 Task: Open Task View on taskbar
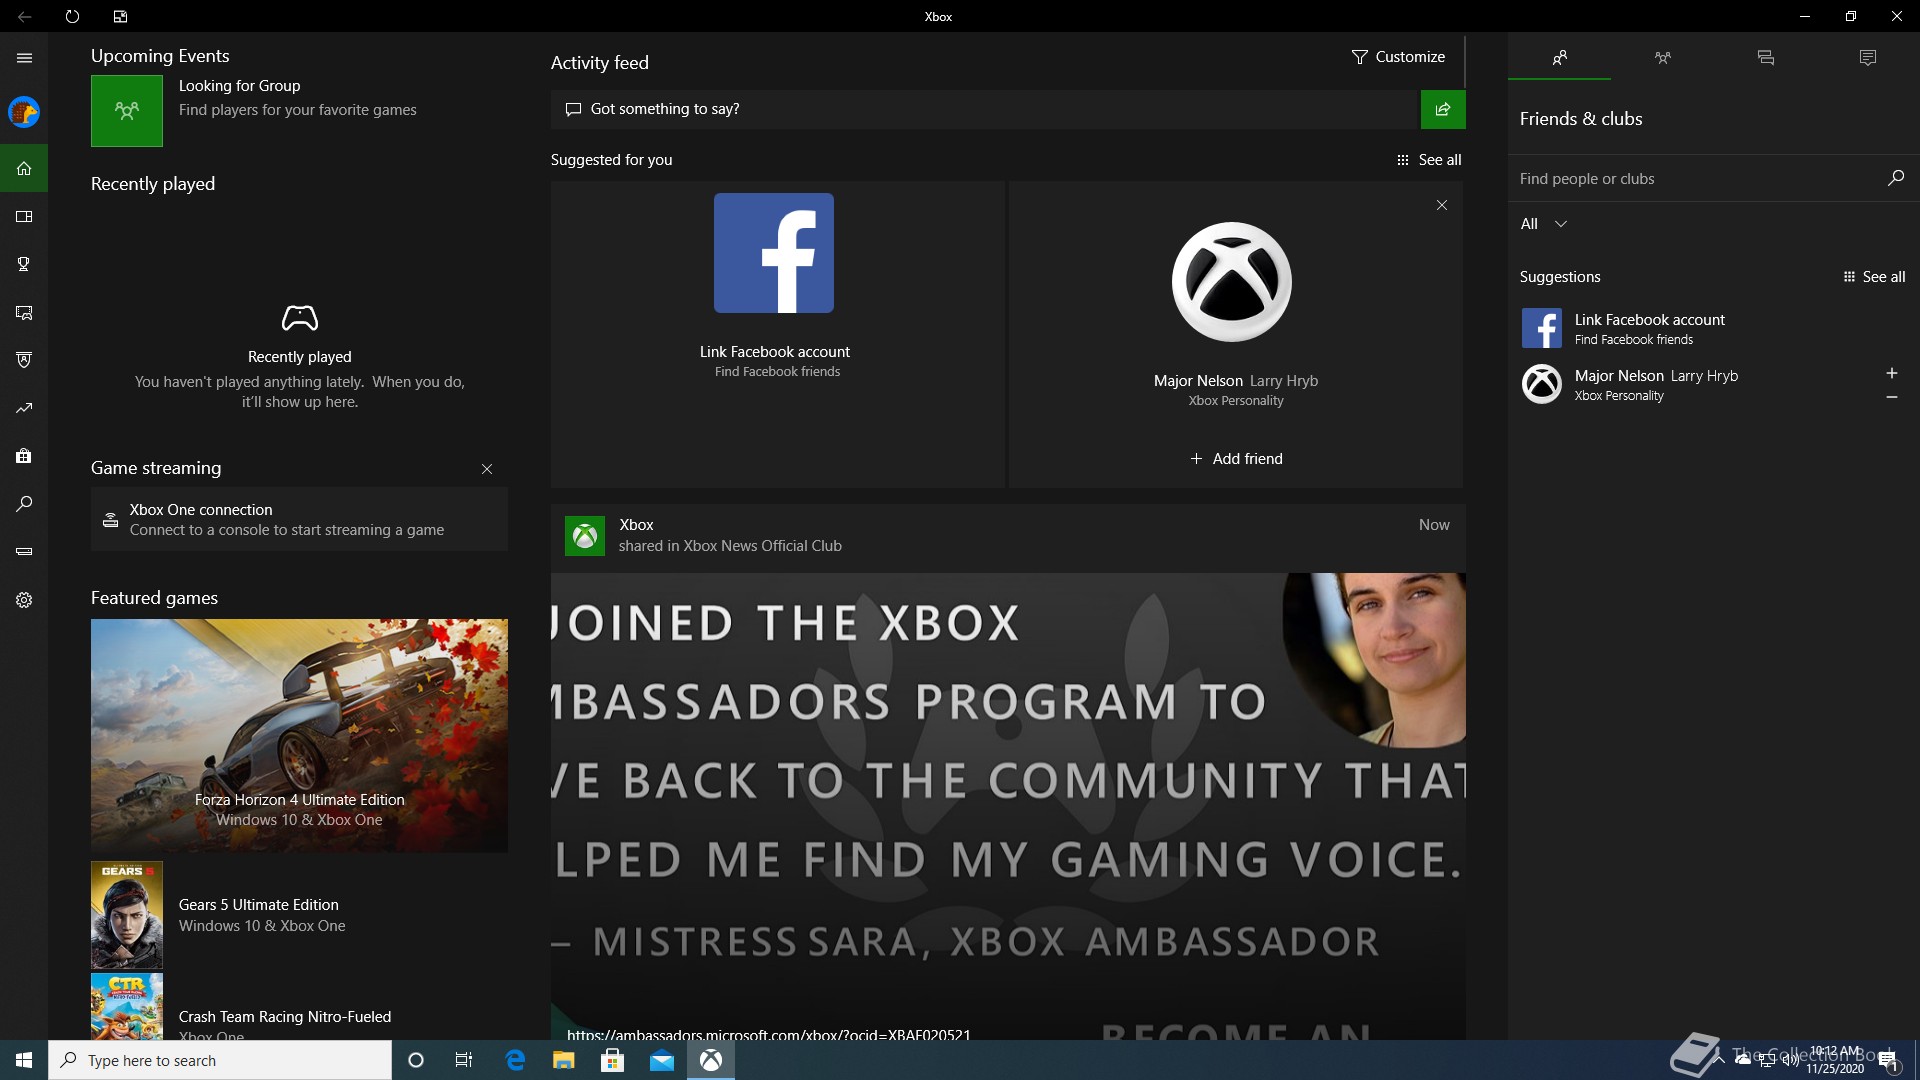click(464, 1060)
